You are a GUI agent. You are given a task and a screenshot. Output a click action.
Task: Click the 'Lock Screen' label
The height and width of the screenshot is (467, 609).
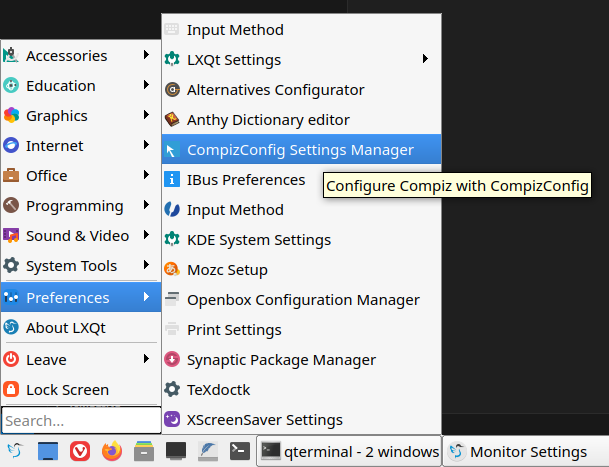point(67,390)
